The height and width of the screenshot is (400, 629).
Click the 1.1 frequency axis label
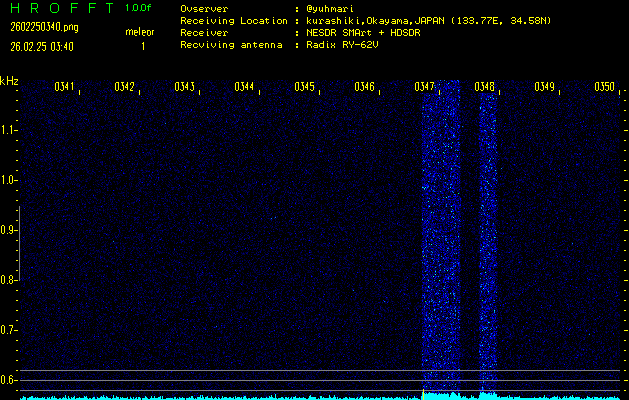tap(8, 130)
